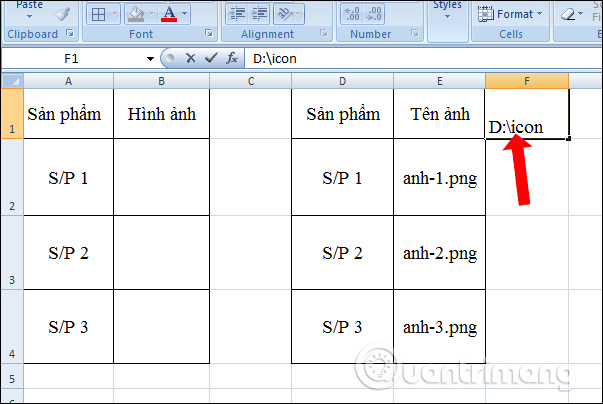This screenshot has height=404, width=603.
Task: Click the red Font Color A icon
Action: click(169, 14)
